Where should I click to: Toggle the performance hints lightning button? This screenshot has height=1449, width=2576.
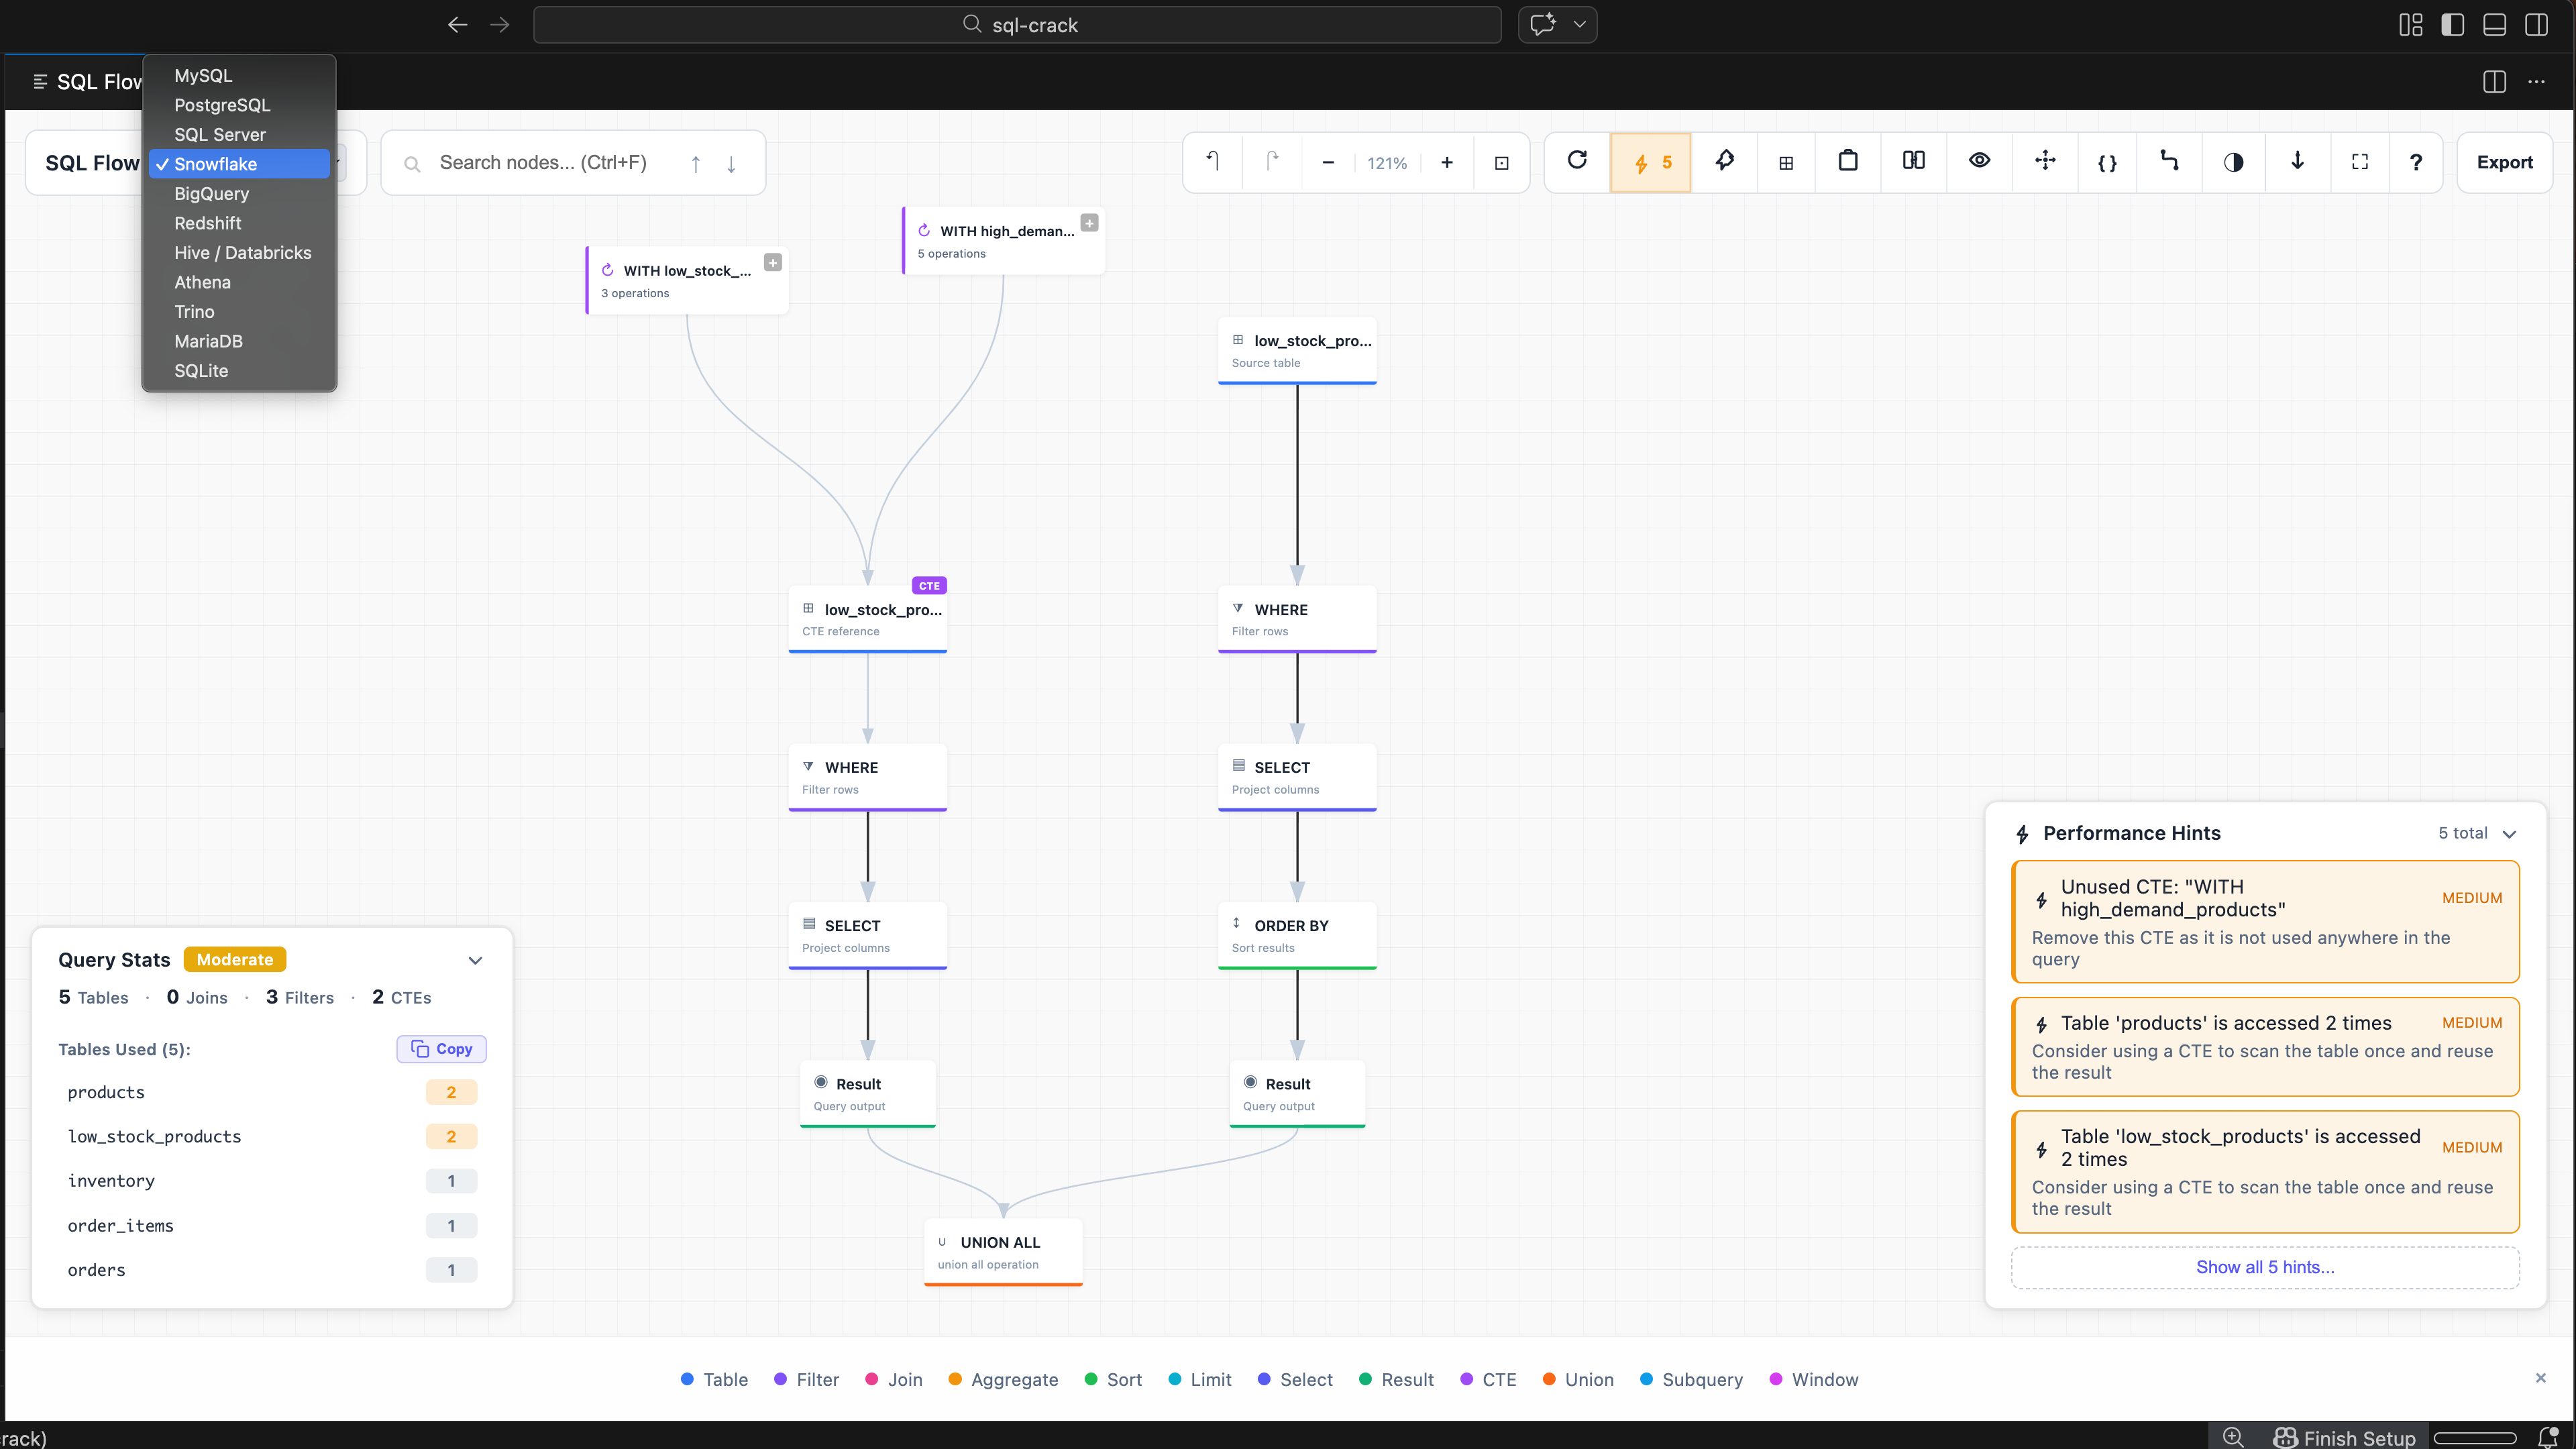pyautogui.click(x=1651, y=162)
